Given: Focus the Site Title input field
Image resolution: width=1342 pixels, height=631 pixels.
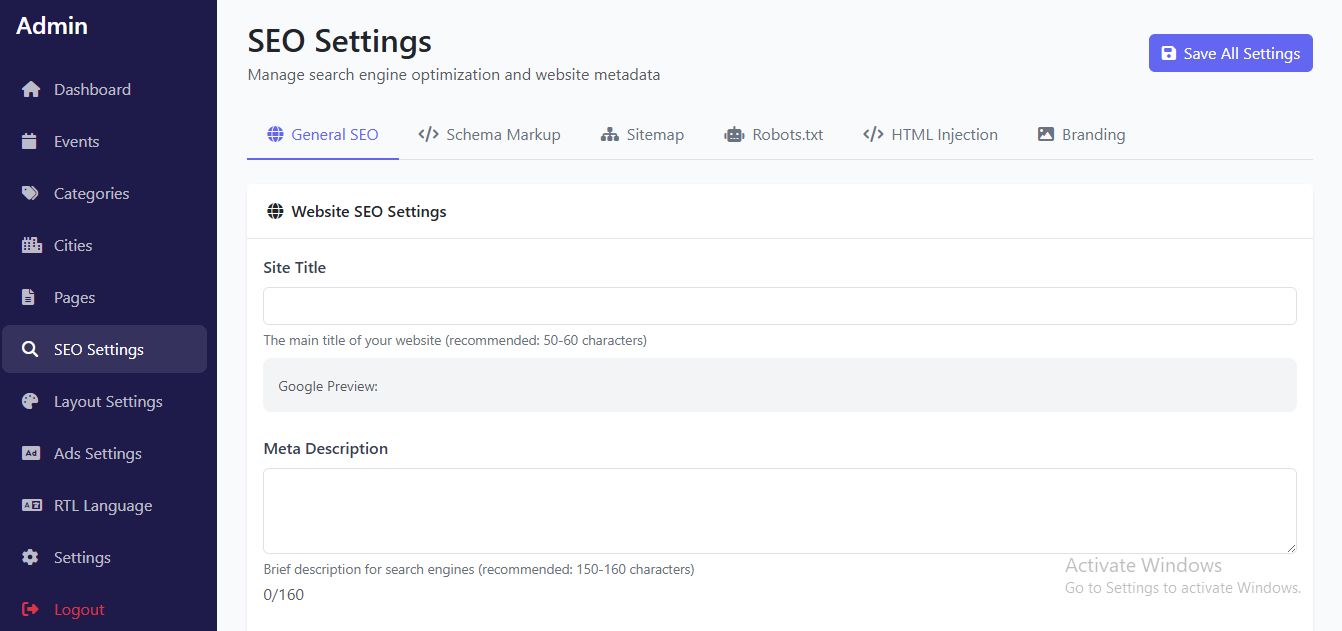Looking at the screenshot, I should (779, 306).
